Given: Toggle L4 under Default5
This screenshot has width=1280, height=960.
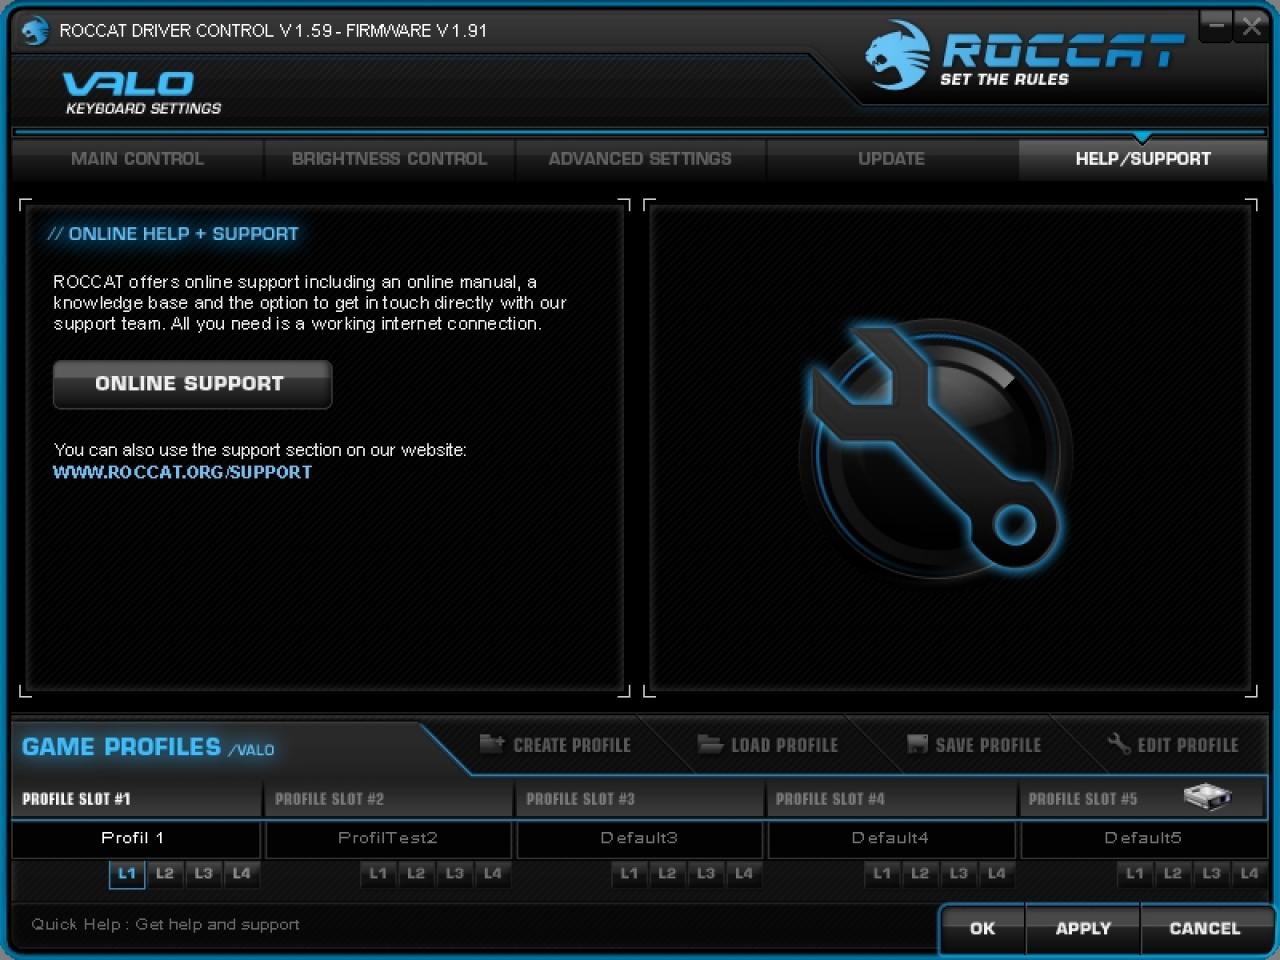Looking at the screenshot, I should tap(1249, 874).
